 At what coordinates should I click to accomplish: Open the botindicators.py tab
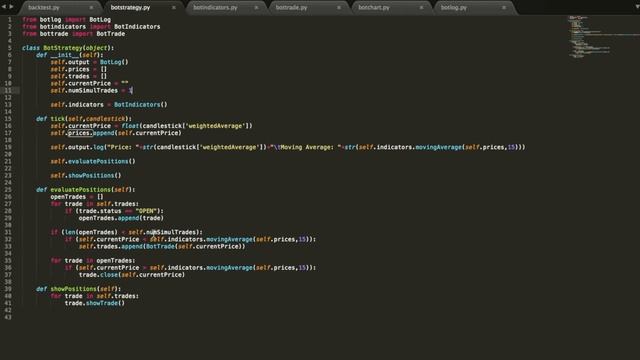pos(215,7)
